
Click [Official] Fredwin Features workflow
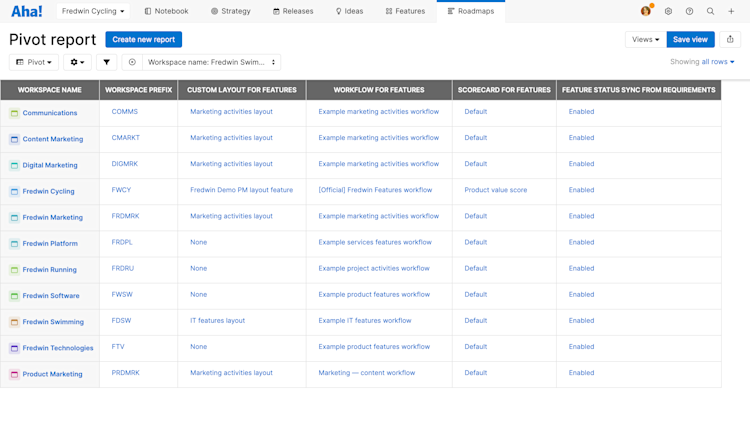coord(375,190)
